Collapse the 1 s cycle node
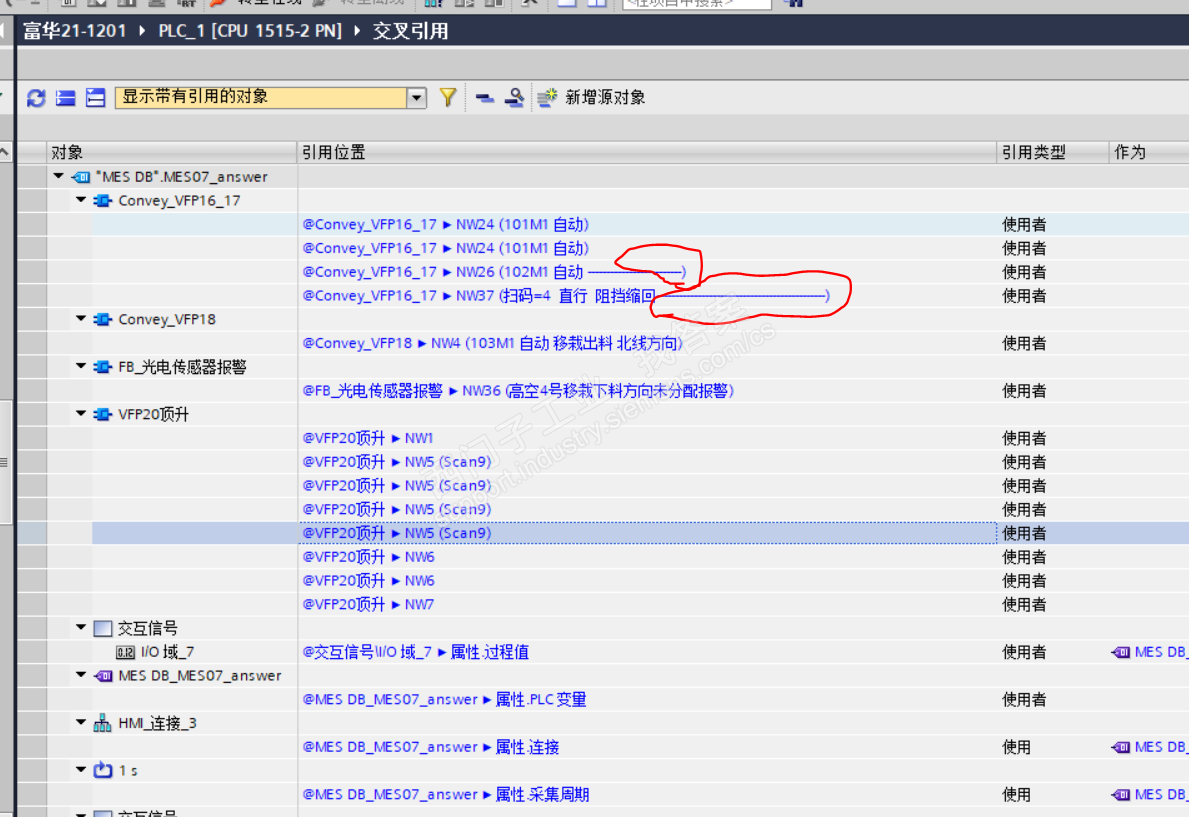1189x817 pixels. pos(81,769)
